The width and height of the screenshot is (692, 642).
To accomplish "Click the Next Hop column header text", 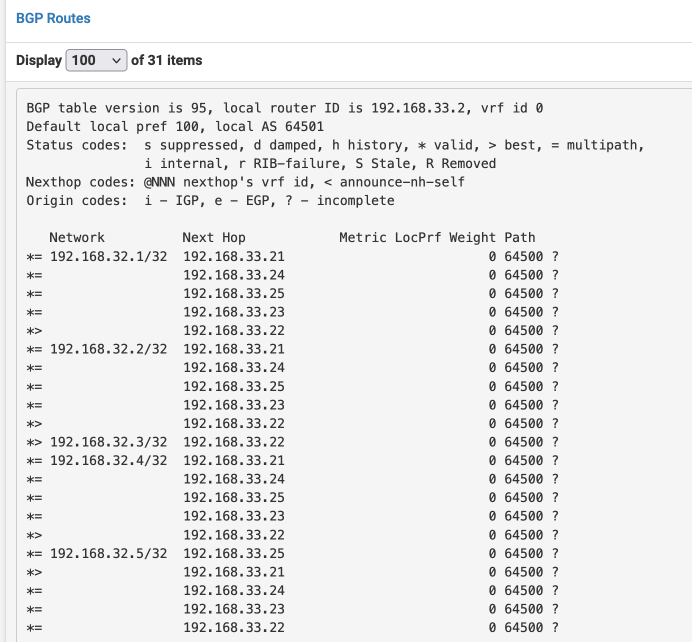I will (x=214, y=237).
